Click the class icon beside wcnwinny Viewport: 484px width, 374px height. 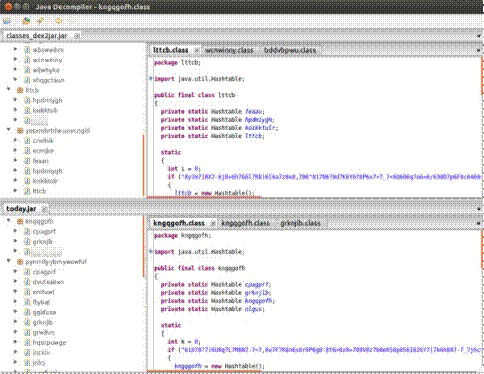pyautogui.click(x=27, y=60)
